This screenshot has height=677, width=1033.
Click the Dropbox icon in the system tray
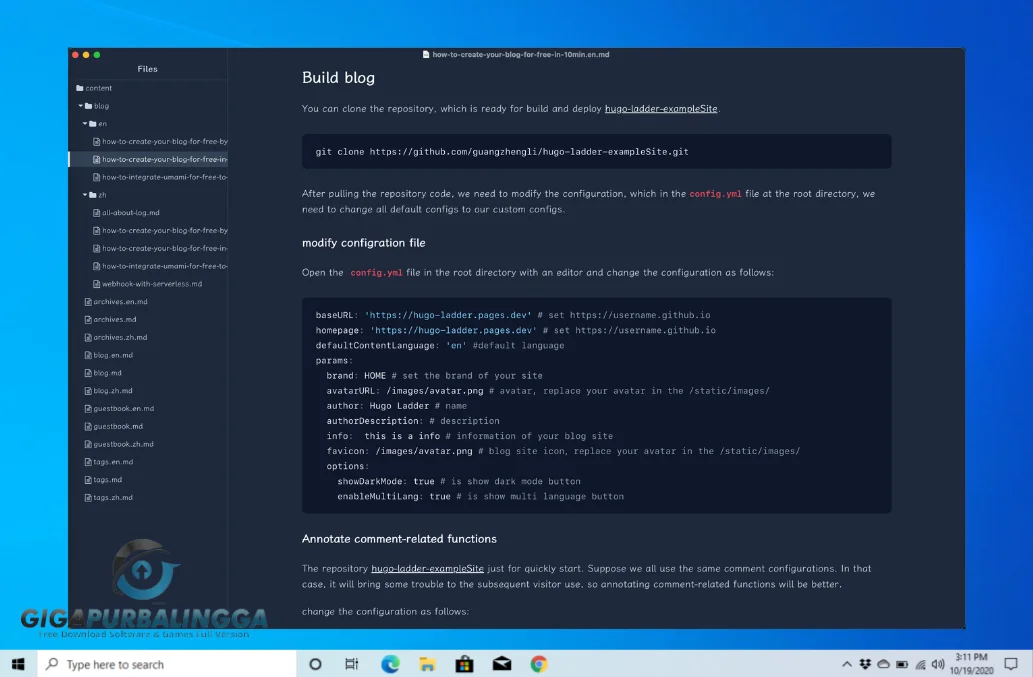click(864, 663)
